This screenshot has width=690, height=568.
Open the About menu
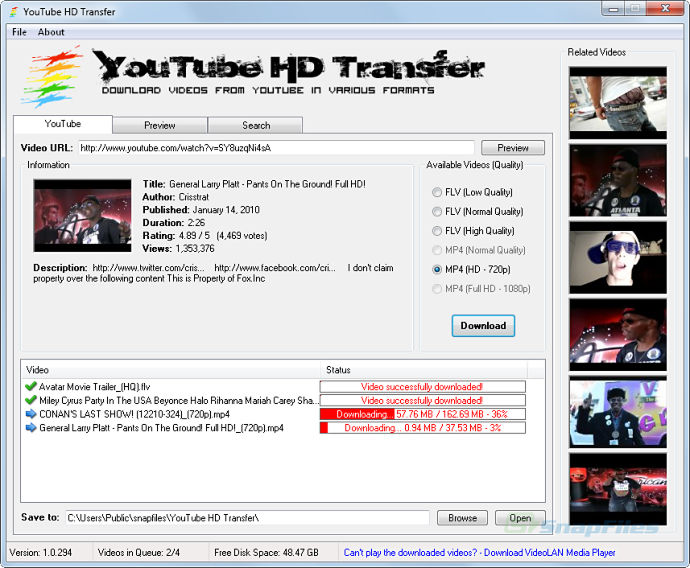(51, 32)
